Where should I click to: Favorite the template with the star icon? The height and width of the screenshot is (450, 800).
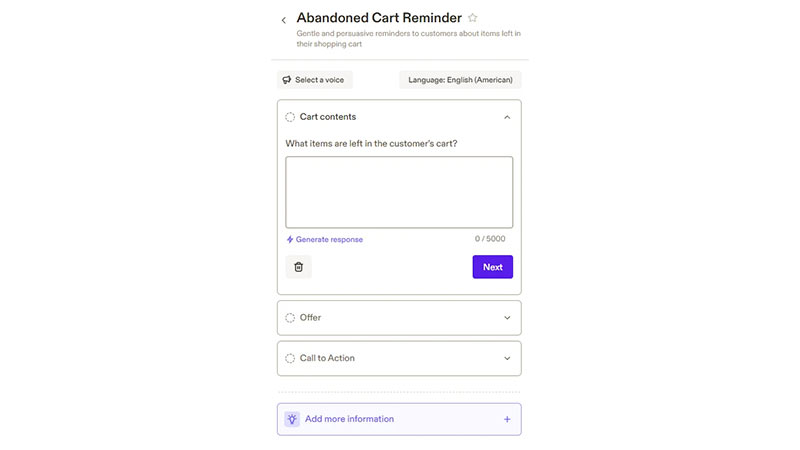tap(472, 18)
